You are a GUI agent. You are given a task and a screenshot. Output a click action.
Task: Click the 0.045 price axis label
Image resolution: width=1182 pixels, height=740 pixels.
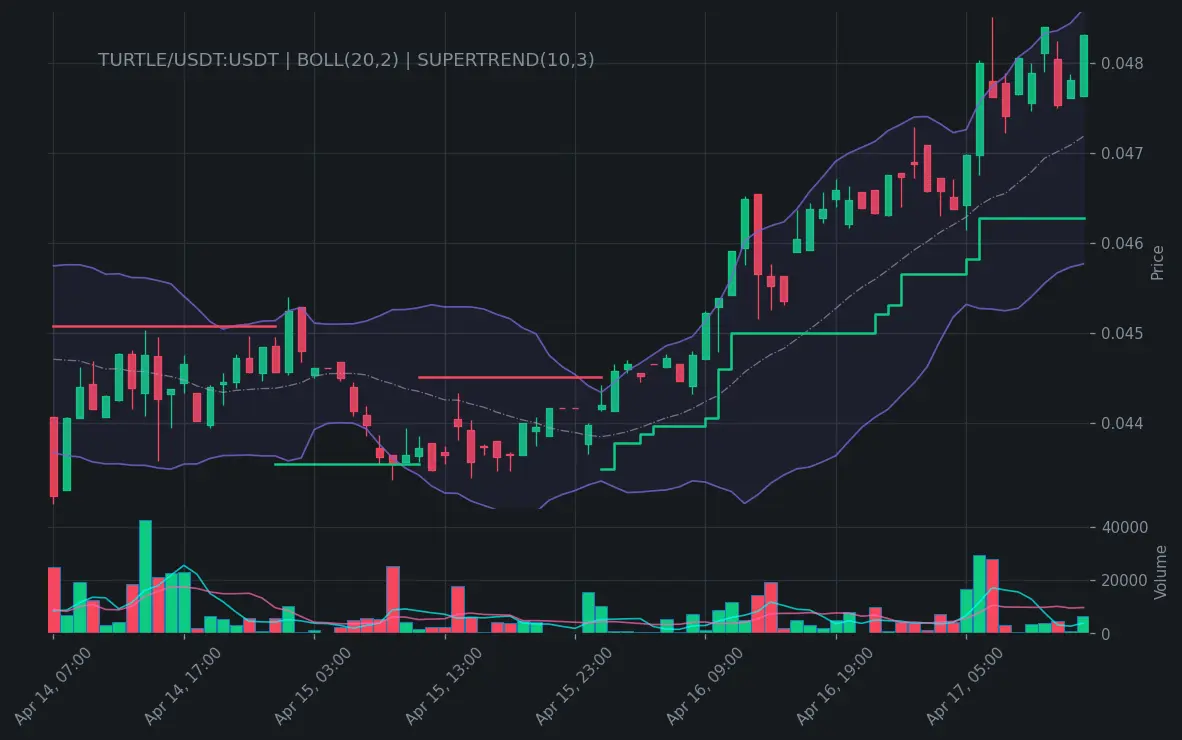coord(1122,333)
